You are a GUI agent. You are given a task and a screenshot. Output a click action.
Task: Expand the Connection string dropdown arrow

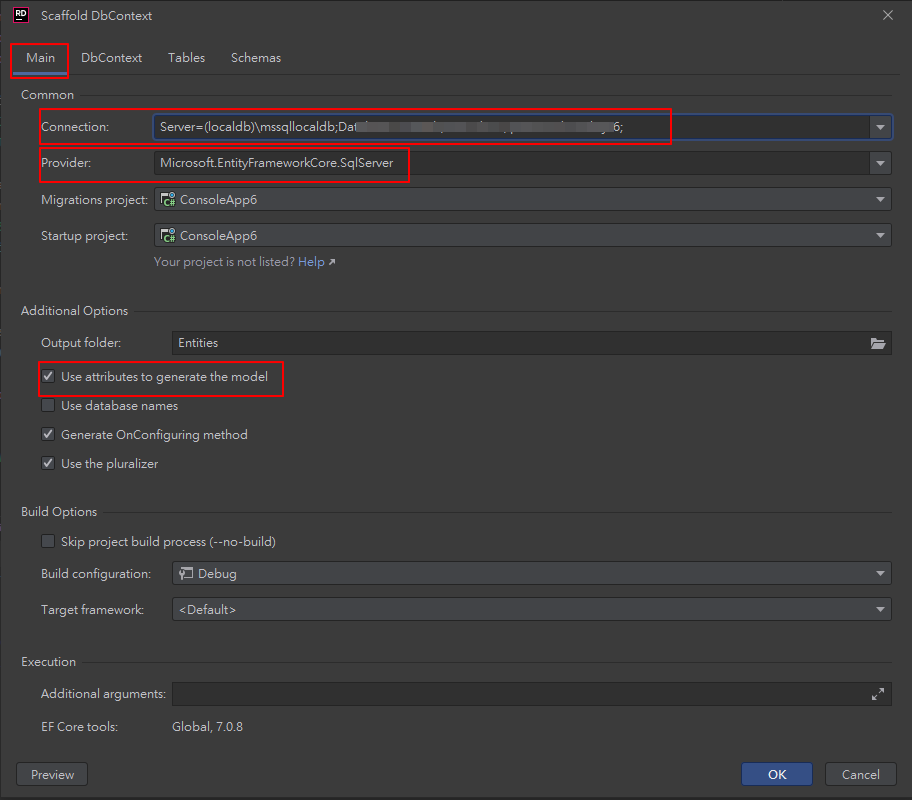(880, 127)
